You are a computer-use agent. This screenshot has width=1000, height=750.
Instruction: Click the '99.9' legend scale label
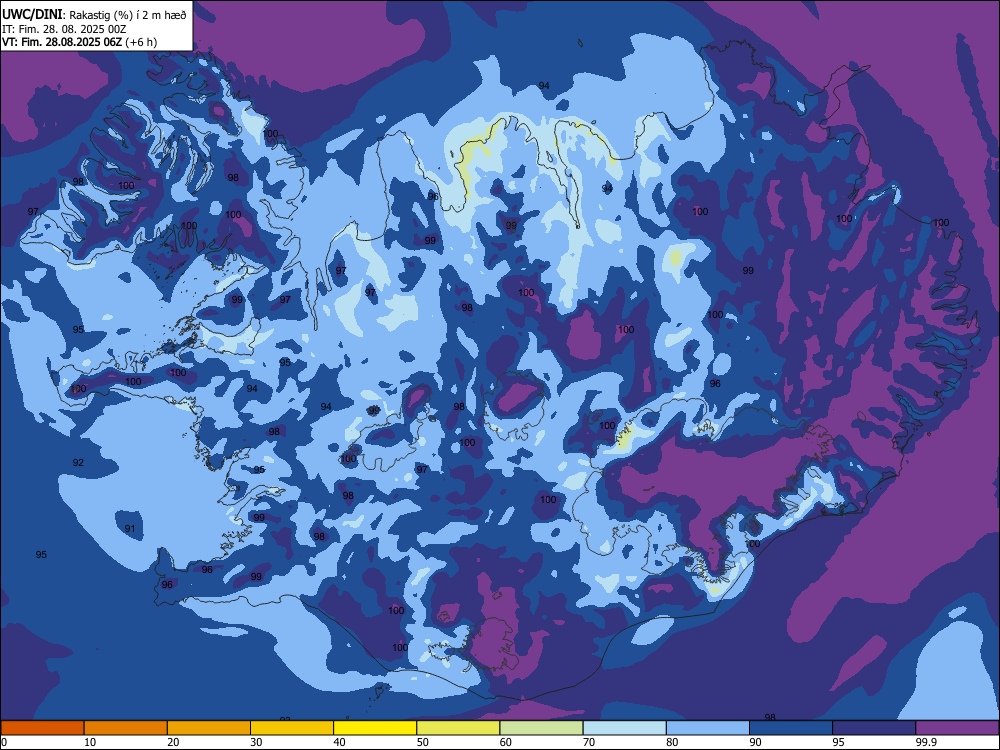point(926,742)
